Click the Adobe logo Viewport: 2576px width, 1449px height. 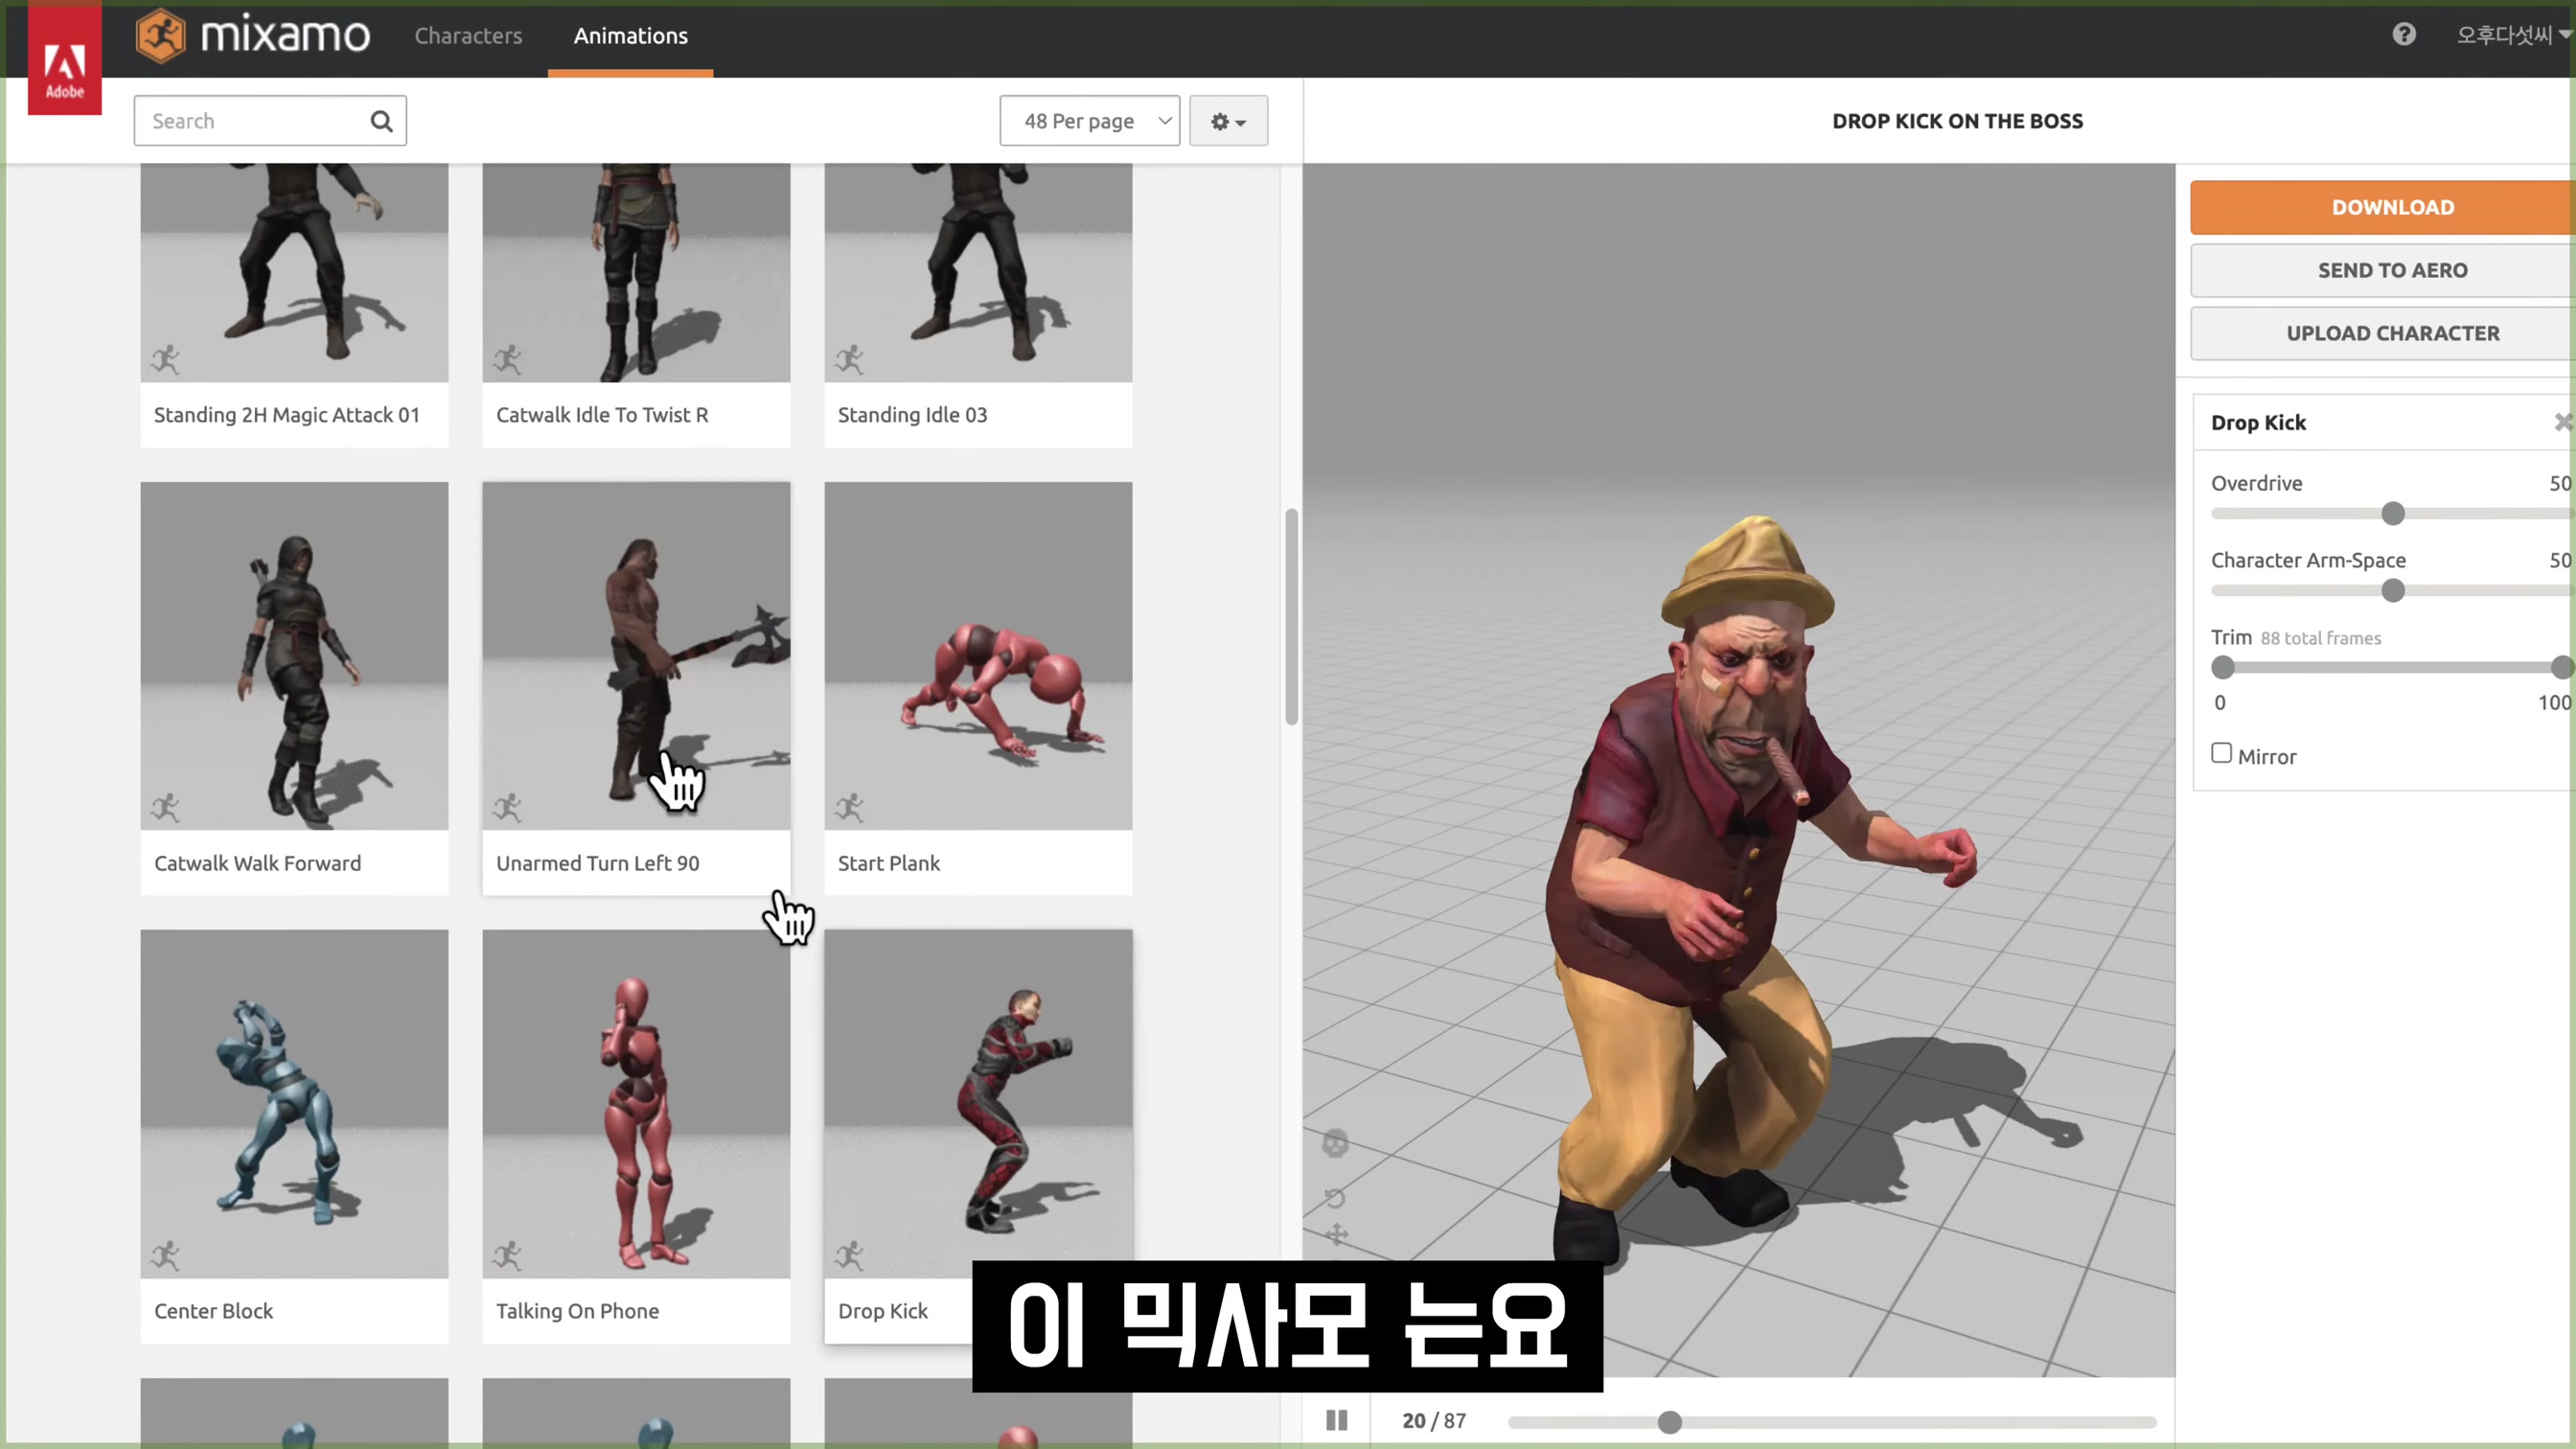pyautogui.click(x=64, y=60)
